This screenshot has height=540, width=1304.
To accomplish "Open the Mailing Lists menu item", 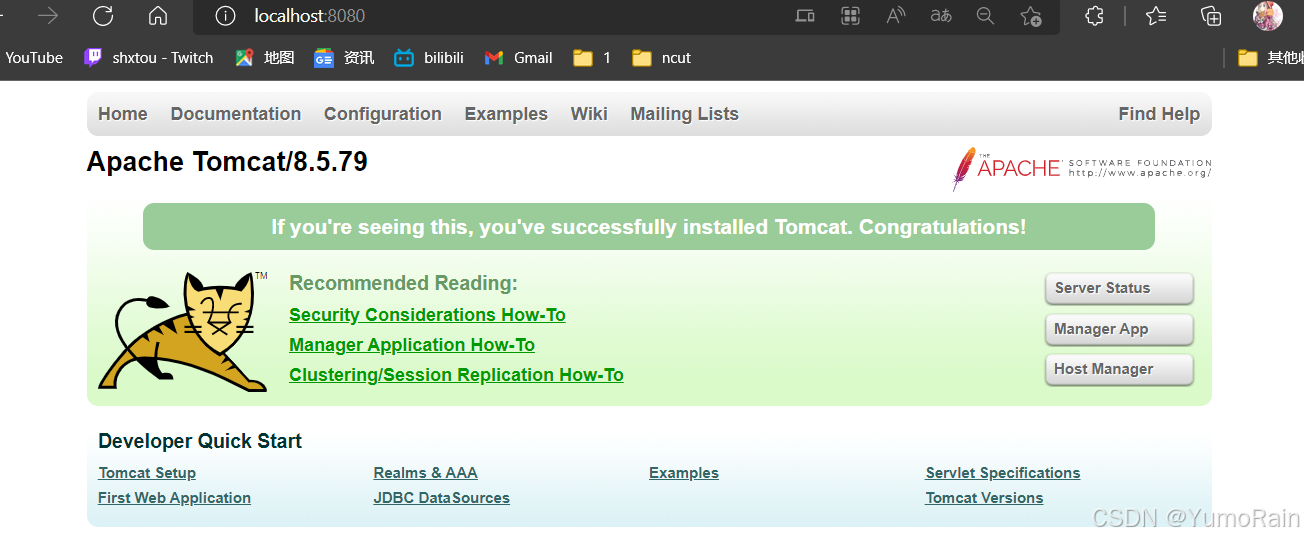I will [684, 114].
